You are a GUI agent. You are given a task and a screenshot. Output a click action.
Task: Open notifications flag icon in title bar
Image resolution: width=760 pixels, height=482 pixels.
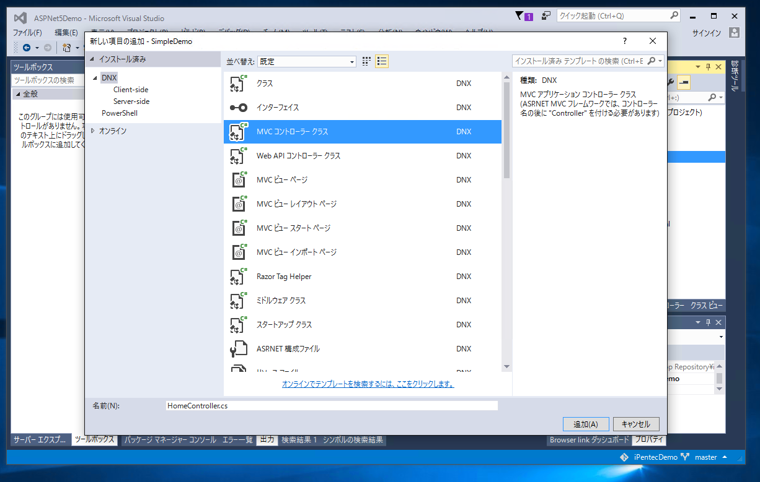coord(520,16)
